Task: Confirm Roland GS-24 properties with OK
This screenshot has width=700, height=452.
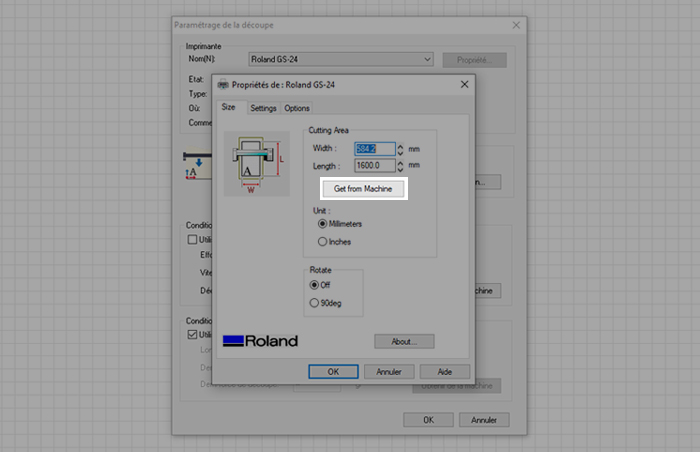Action: point(333,372)
